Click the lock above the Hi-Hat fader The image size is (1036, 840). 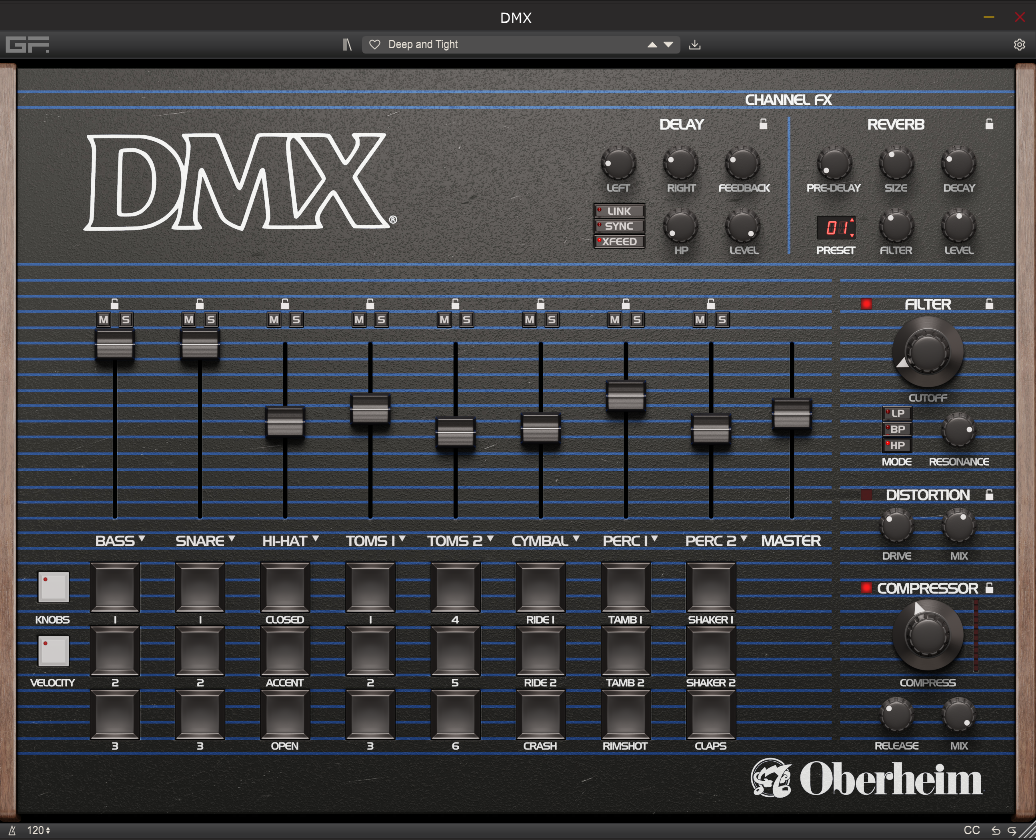click(x=285, y=304)
